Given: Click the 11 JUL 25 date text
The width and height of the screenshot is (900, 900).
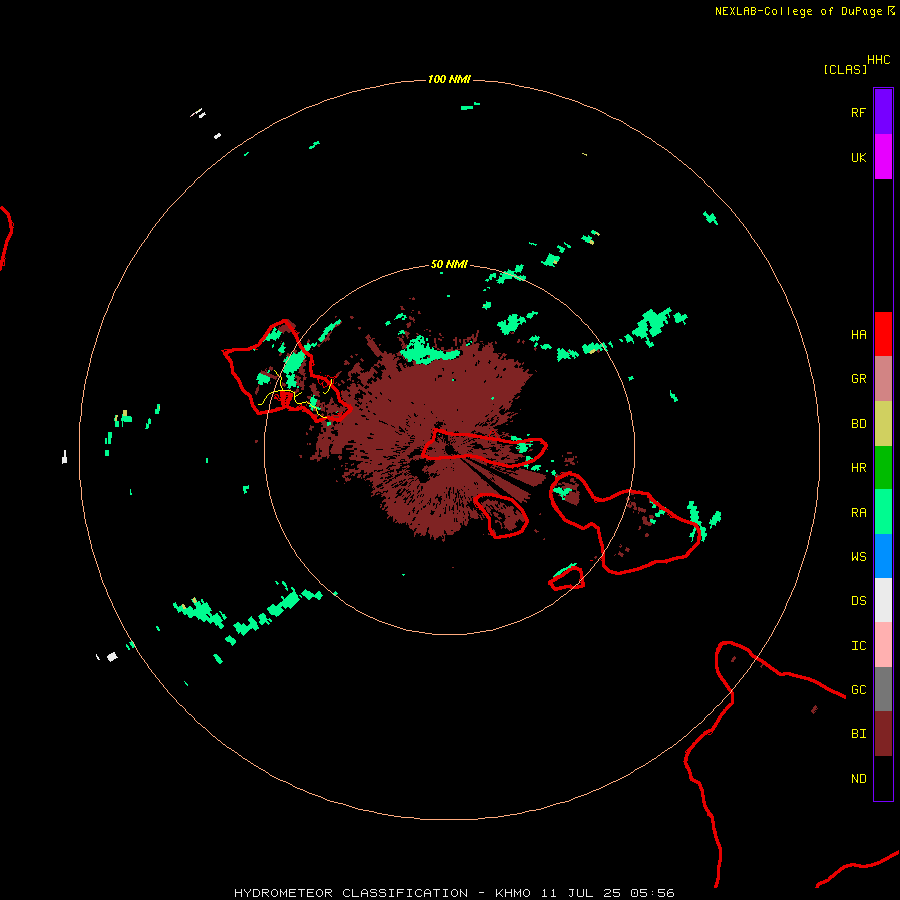Looking at the screenshot, I should pyautogui.click(x=580, y=893).
